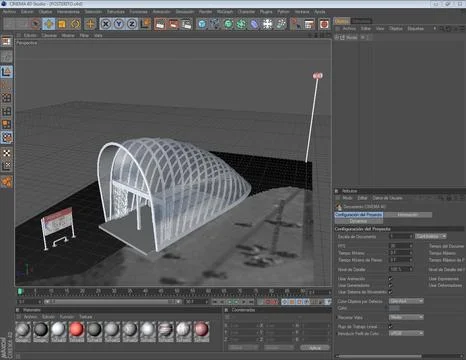Screen dimensions: 466x360
Task: Open the viewport Cámaras menu
Action: coord(49,35)
